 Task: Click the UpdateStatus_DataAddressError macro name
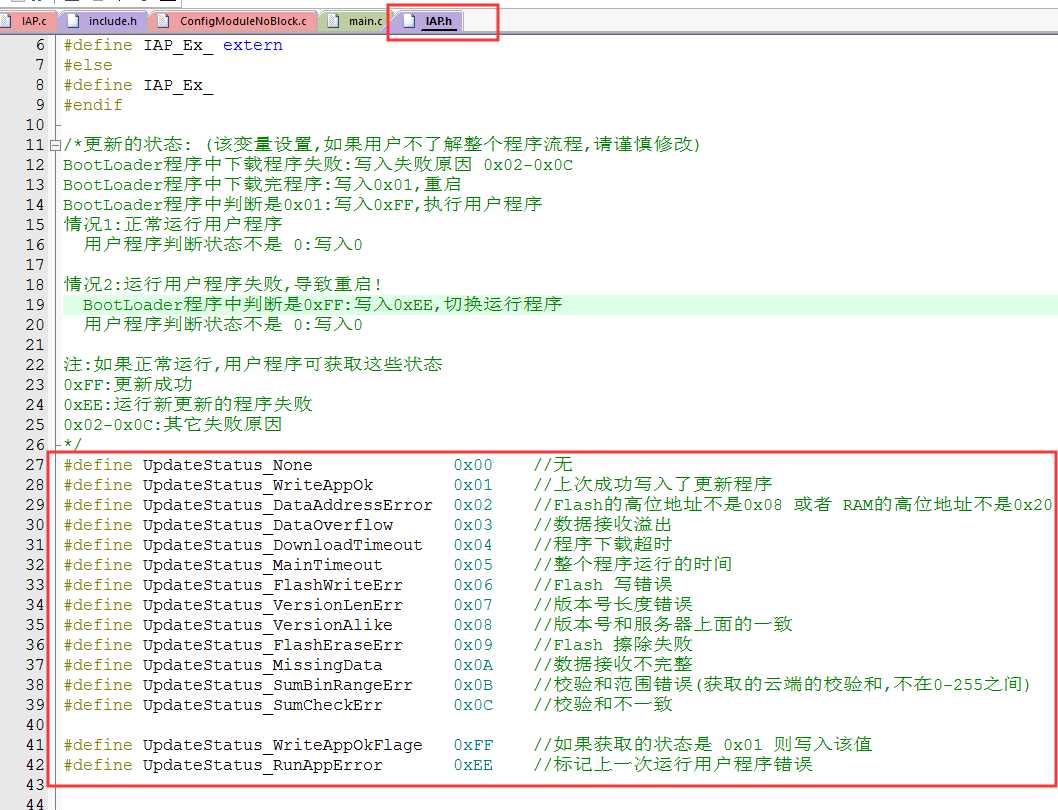[287, 505]
